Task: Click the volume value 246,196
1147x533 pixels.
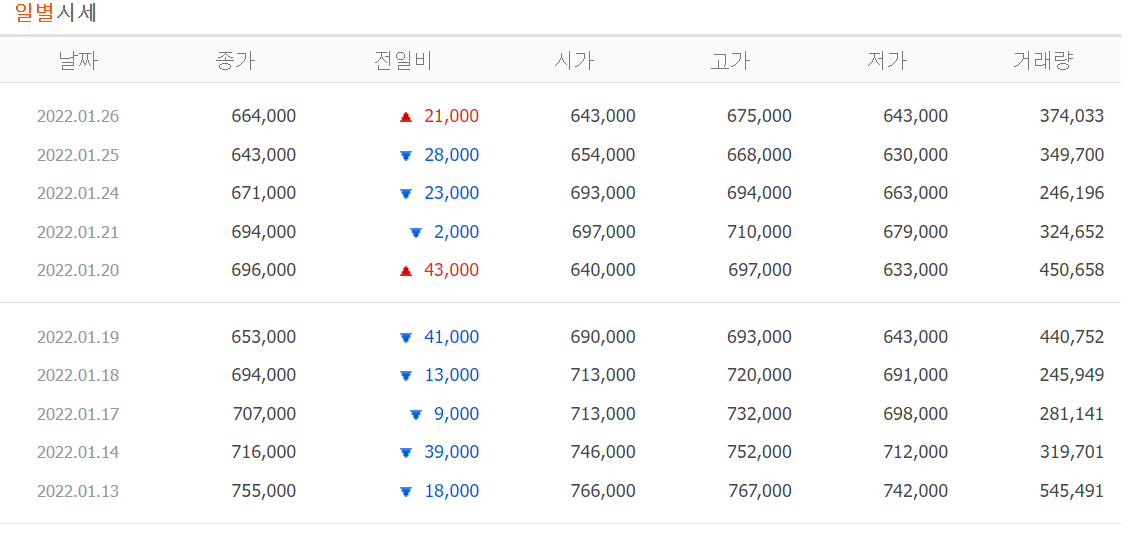Action: (x=1072, y=193)
